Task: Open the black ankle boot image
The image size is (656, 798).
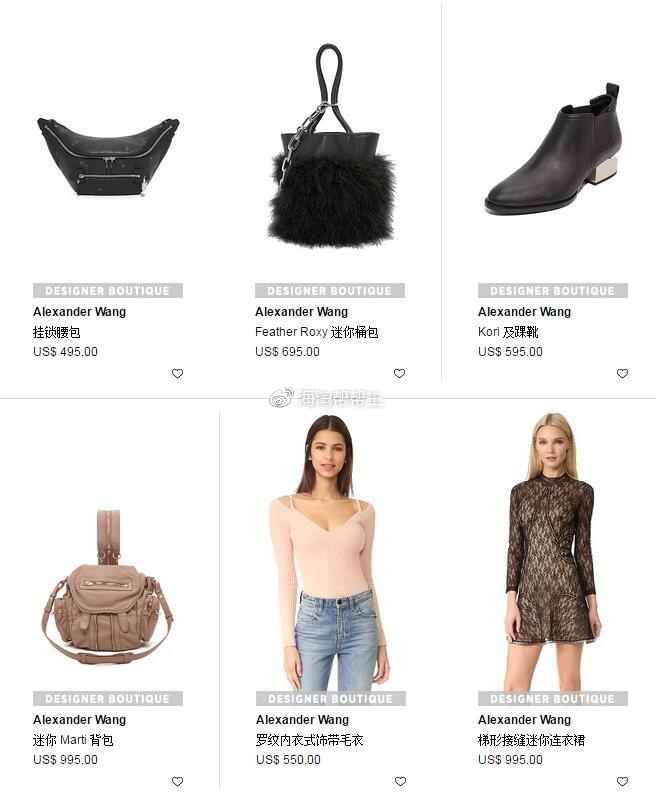Action: tap(553, 150)
